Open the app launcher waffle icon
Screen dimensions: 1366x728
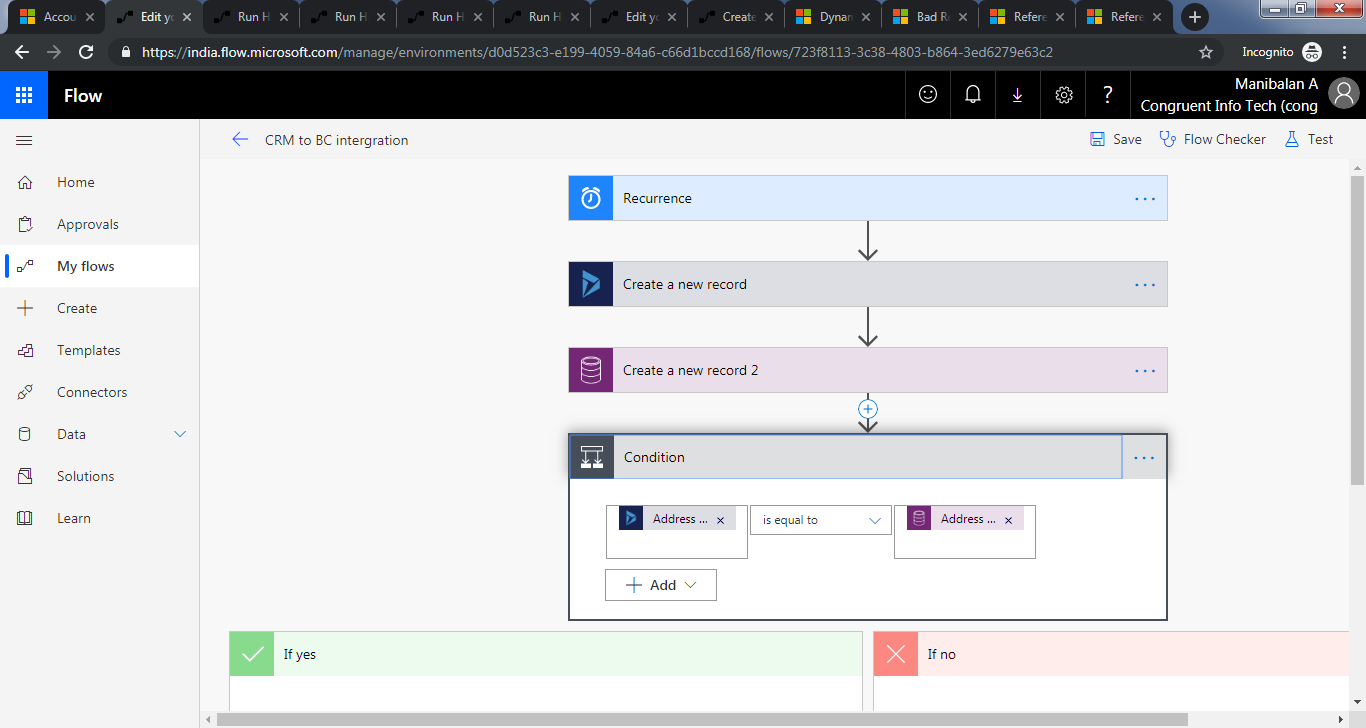(24, 95)
